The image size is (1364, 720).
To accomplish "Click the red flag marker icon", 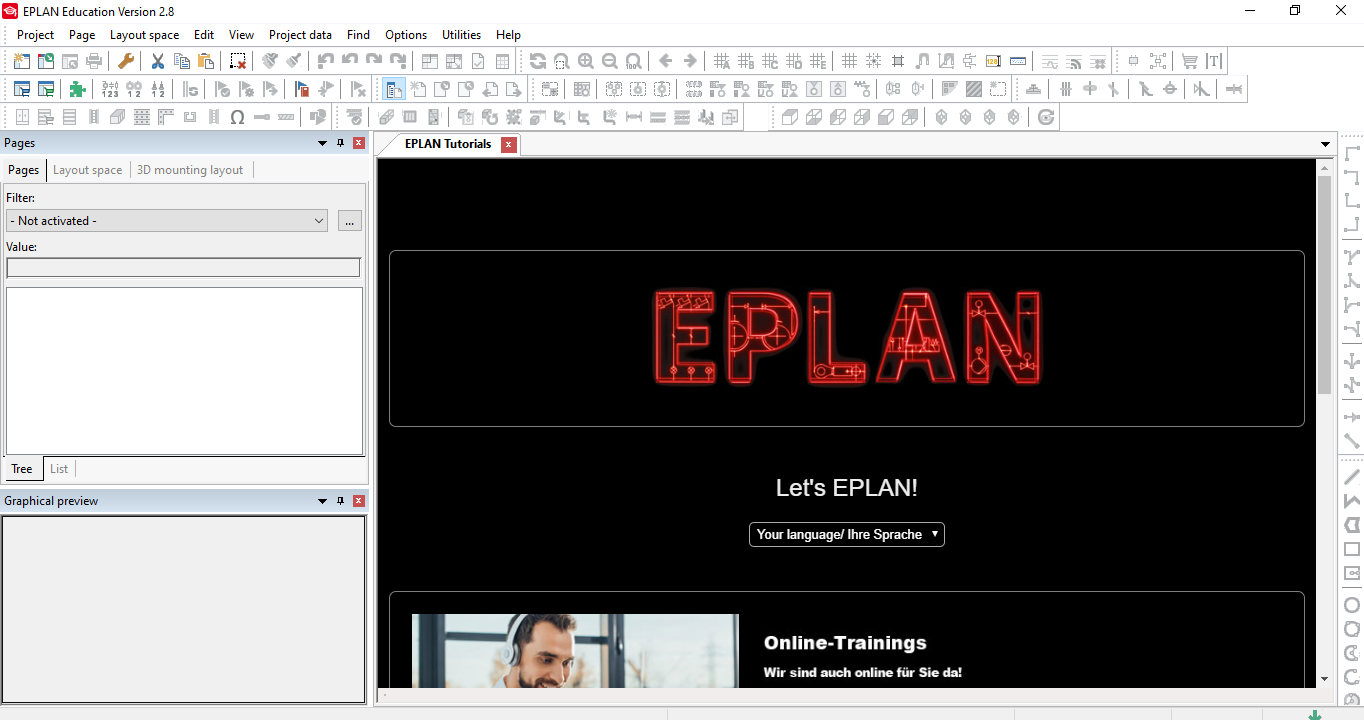I will pyautogui.click(x=302, y=89).
